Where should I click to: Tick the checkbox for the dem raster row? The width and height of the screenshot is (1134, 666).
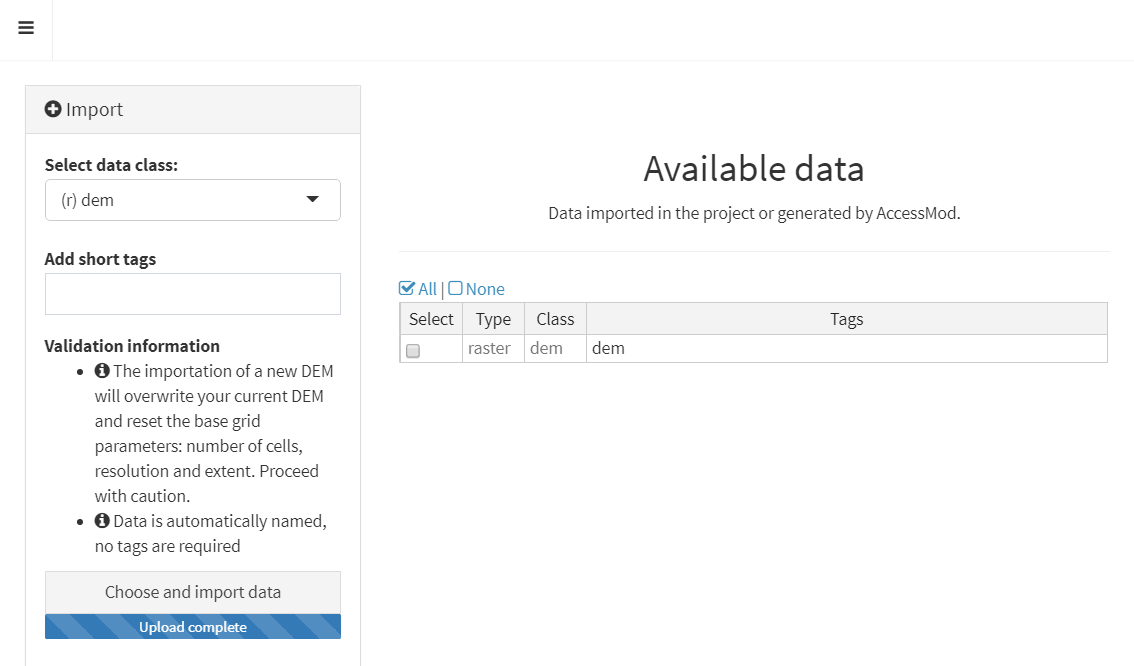coord(413,350)
